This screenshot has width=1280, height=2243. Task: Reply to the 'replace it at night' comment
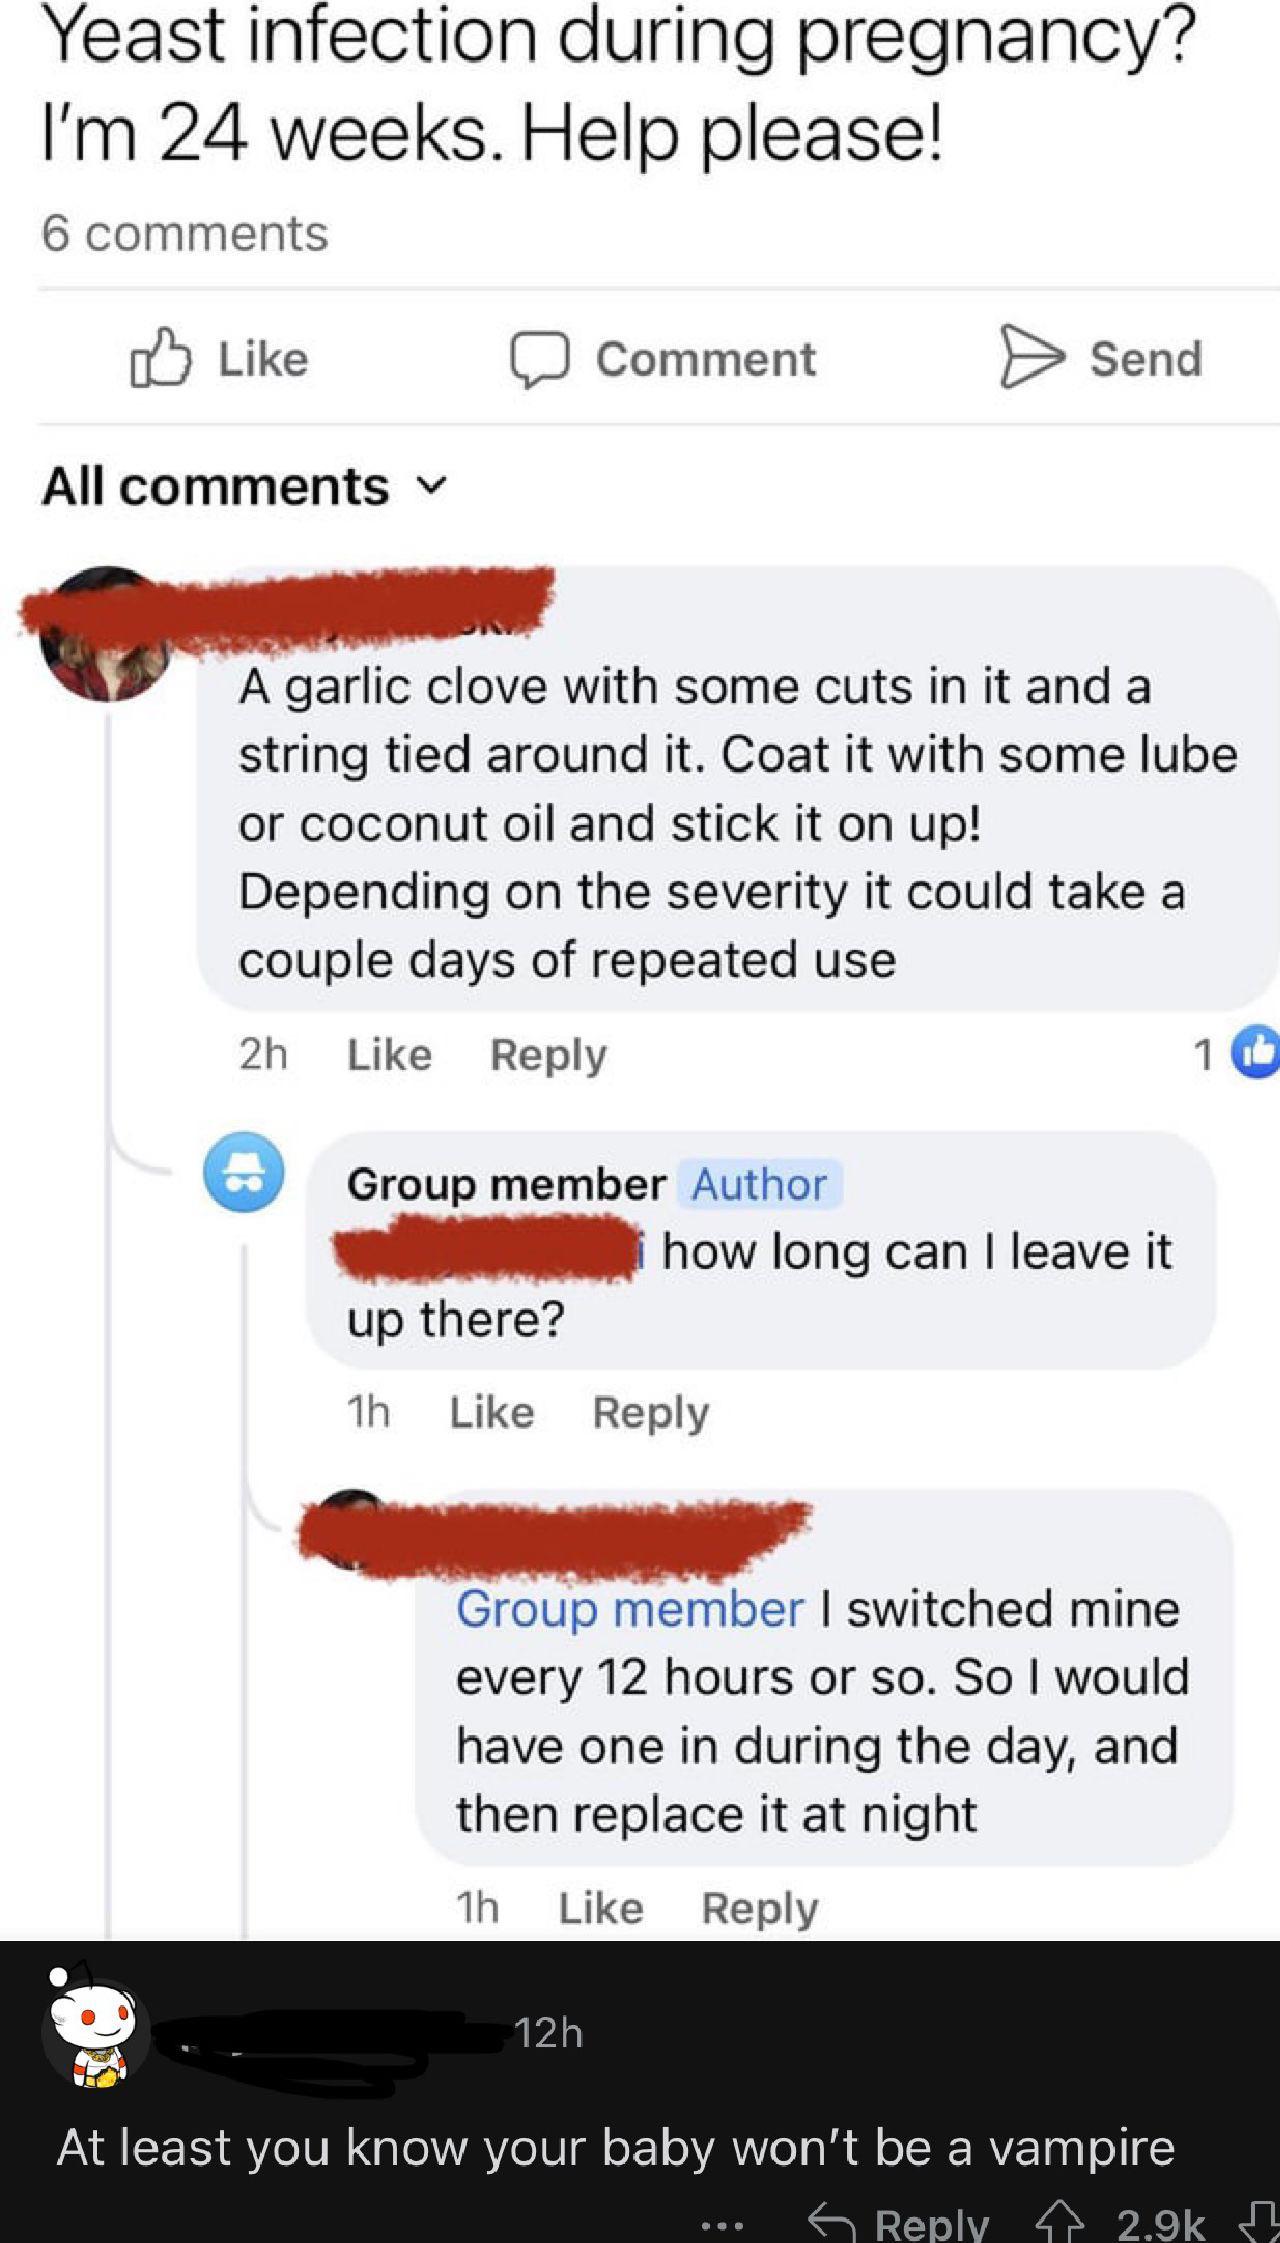click(760, 1908)
